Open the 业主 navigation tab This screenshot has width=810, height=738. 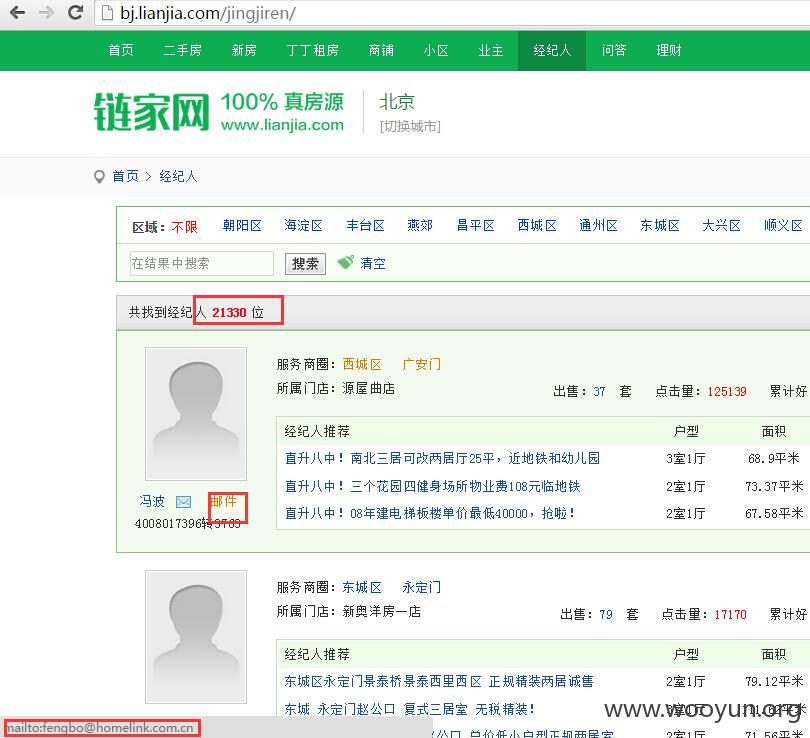[491, 50]
